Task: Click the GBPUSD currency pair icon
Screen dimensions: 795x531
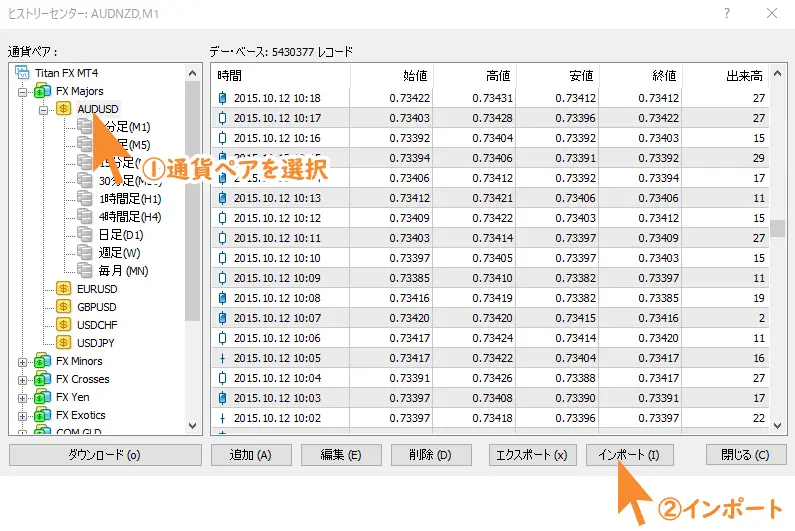Action: tap(64, 307)
